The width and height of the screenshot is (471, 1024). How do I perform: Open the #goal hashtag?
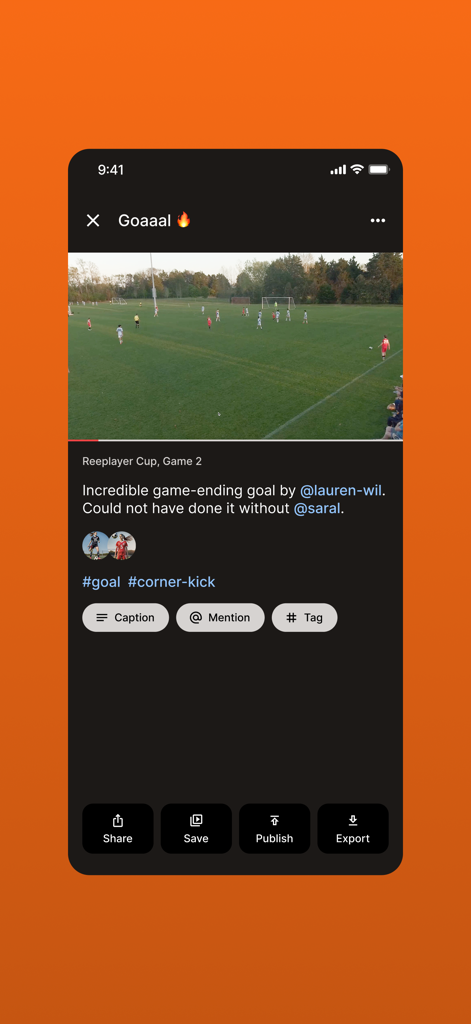pos(101,582)
